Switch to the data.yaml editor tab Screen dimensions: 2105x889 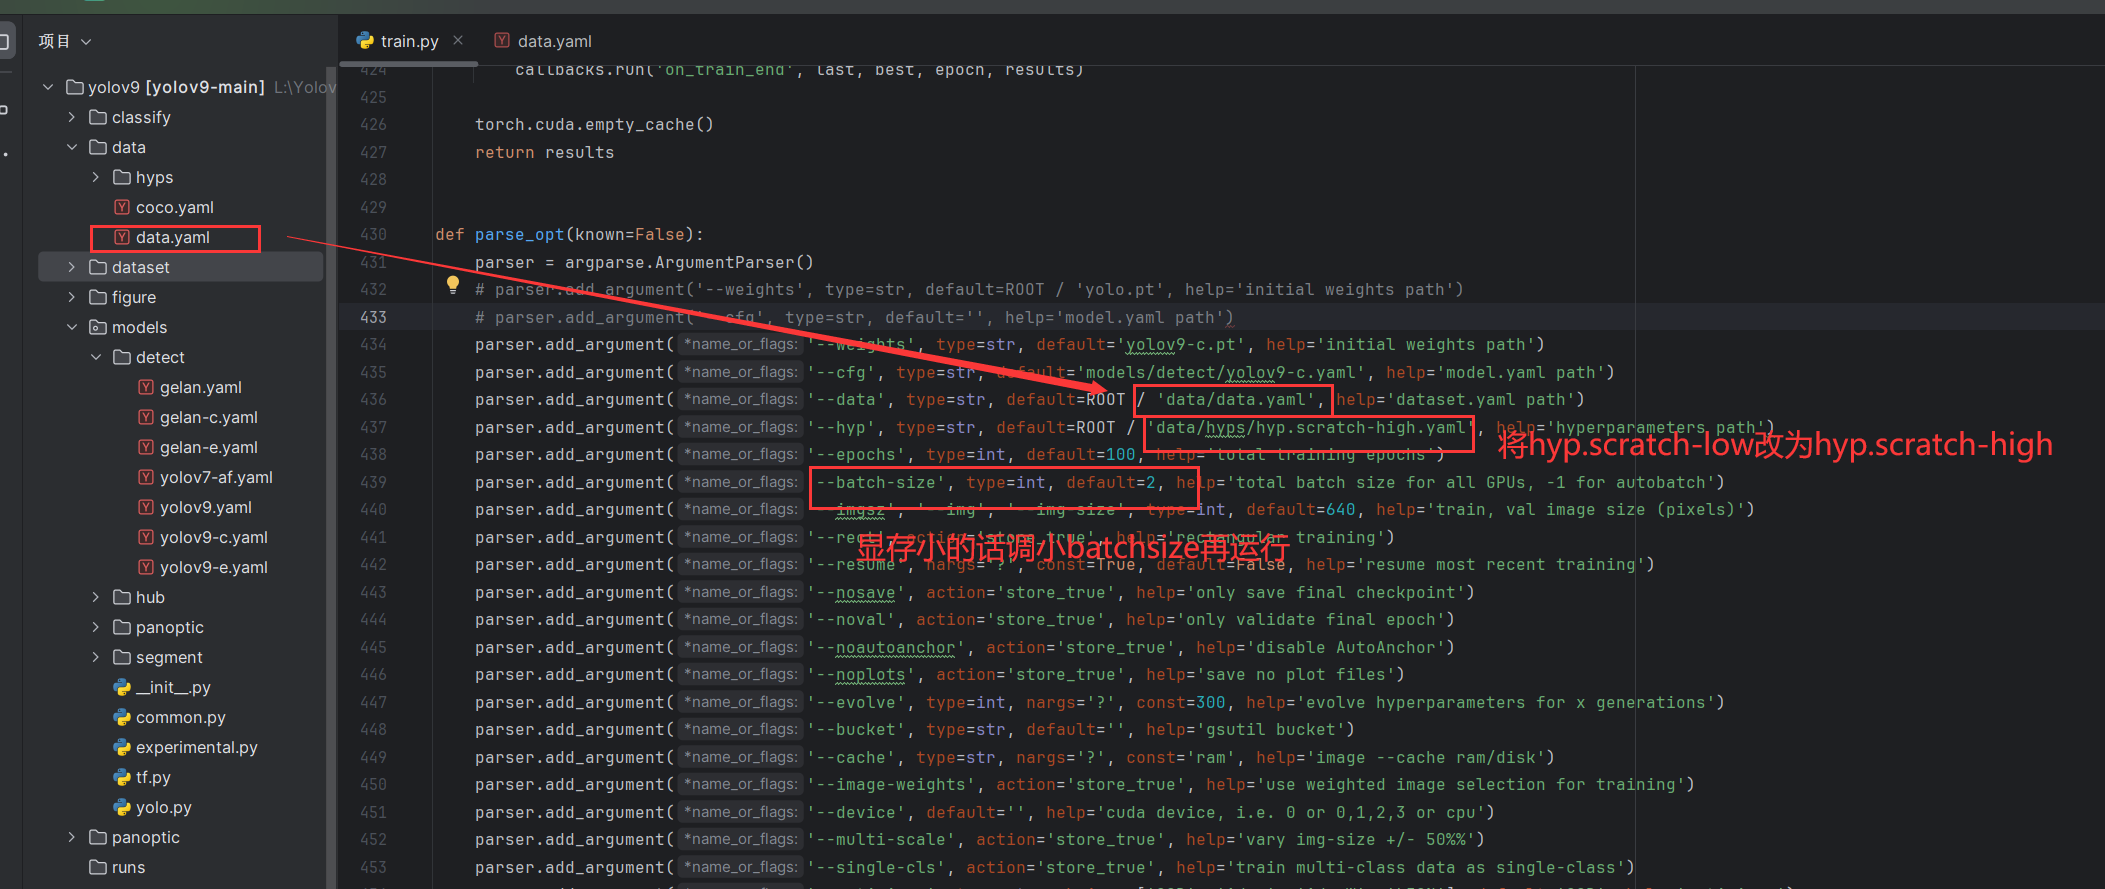(544, 41)
